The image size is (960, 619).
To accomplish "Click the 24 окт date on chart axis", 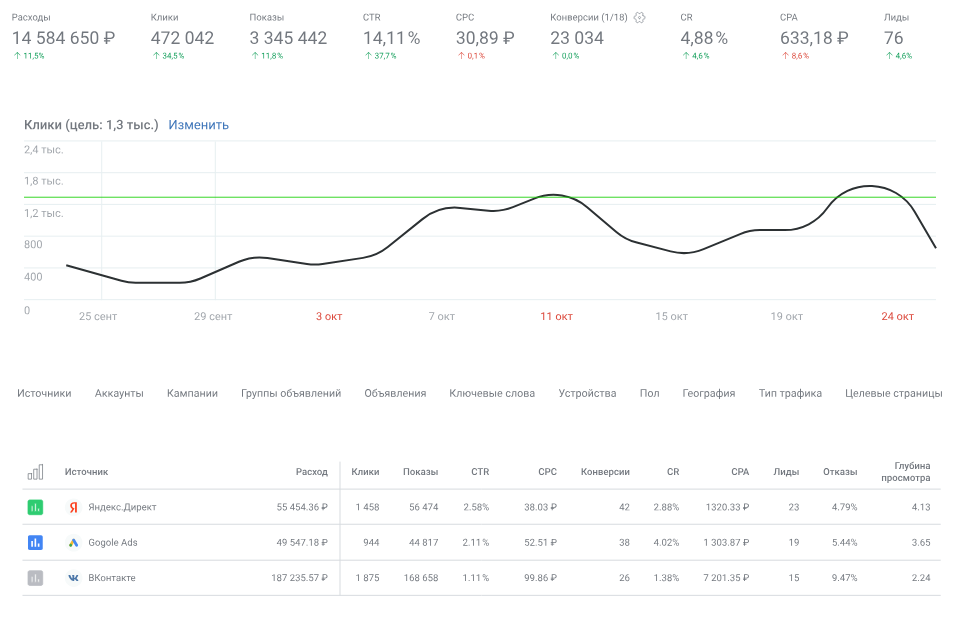I will coord(897,317).
